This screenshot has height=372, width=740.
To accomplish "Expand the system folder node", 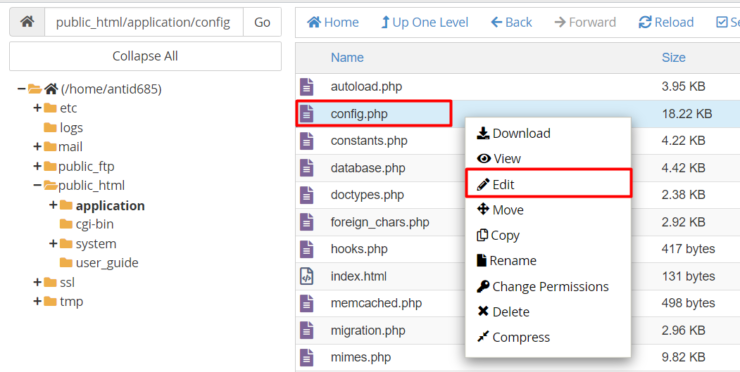I will point(53,244).
